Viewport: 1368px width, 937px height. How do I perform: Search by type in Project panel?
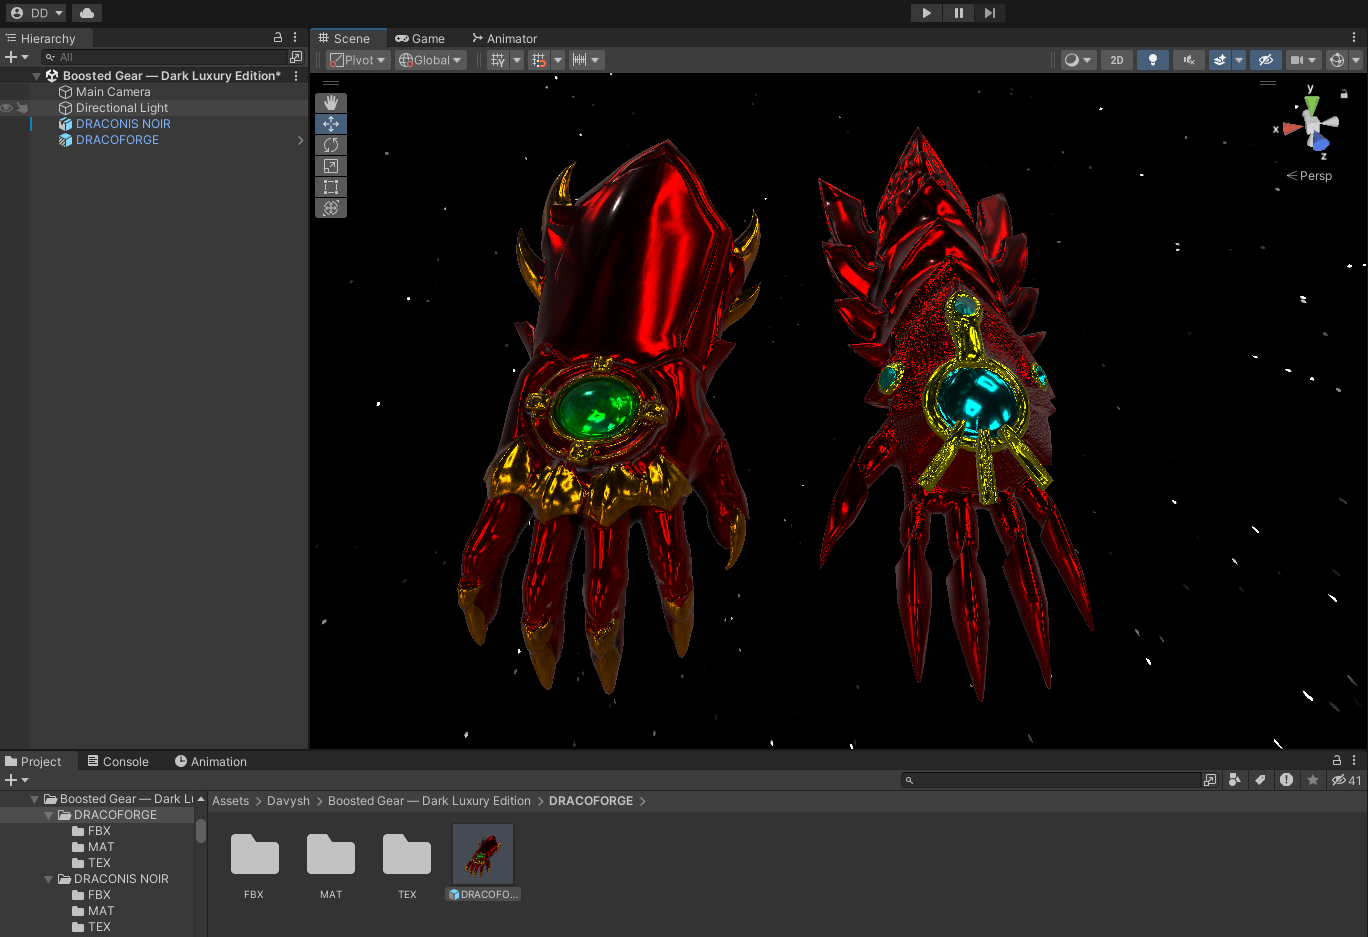[x=1235, y=780]
